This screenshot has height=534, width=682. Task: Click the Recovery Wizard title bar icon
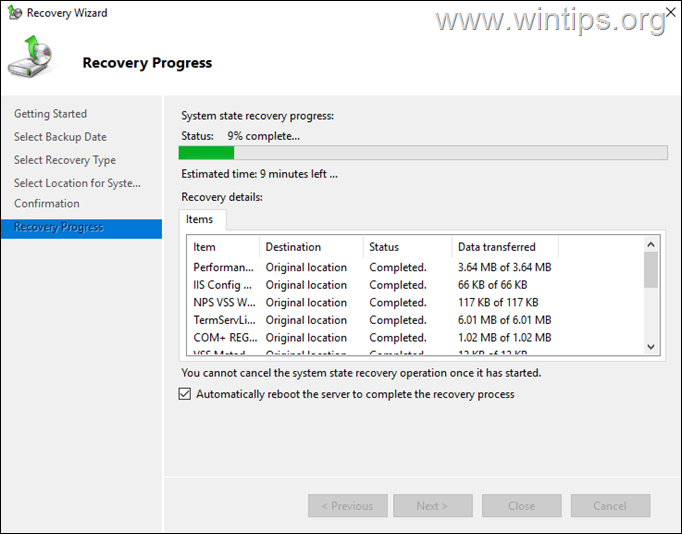(13, 13)
